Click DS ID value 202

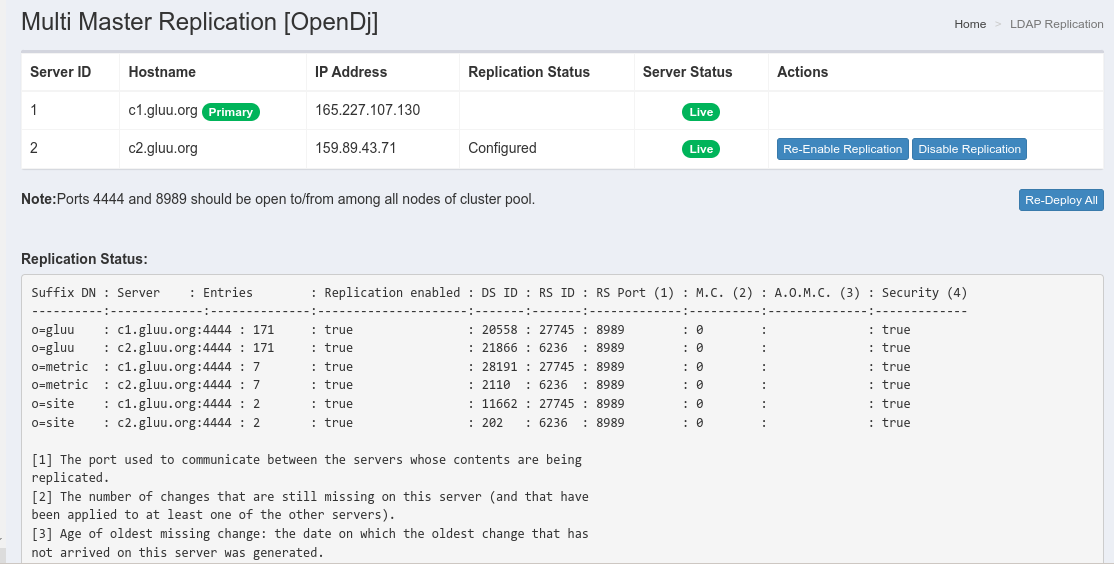click(492, 423)
